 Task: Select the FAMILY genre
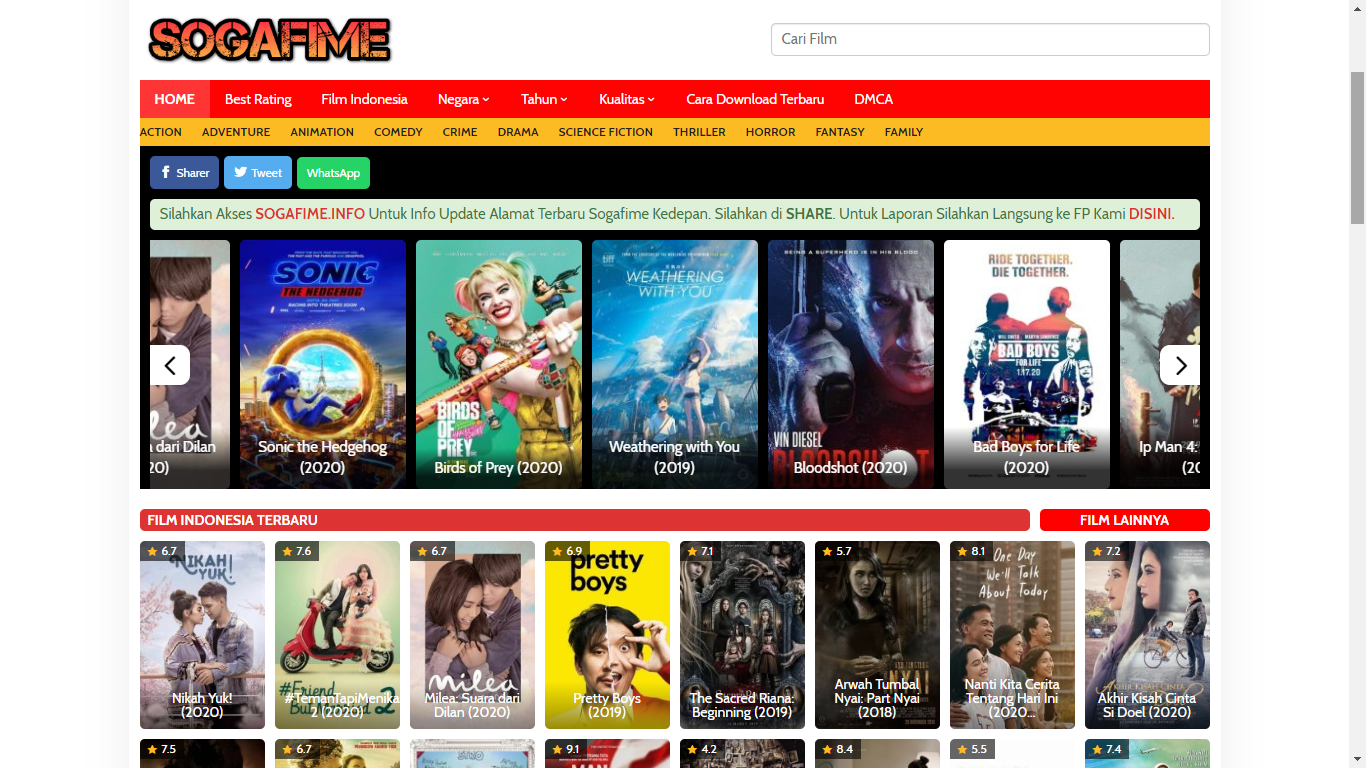(904, 132)
